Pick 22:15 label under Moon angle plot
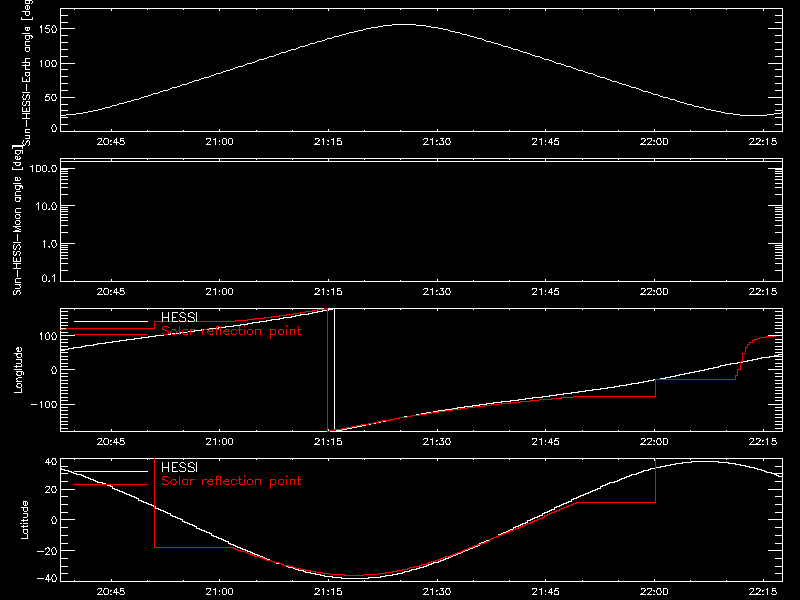The width and height of the screenshot is (800, 600). point(763,292)
